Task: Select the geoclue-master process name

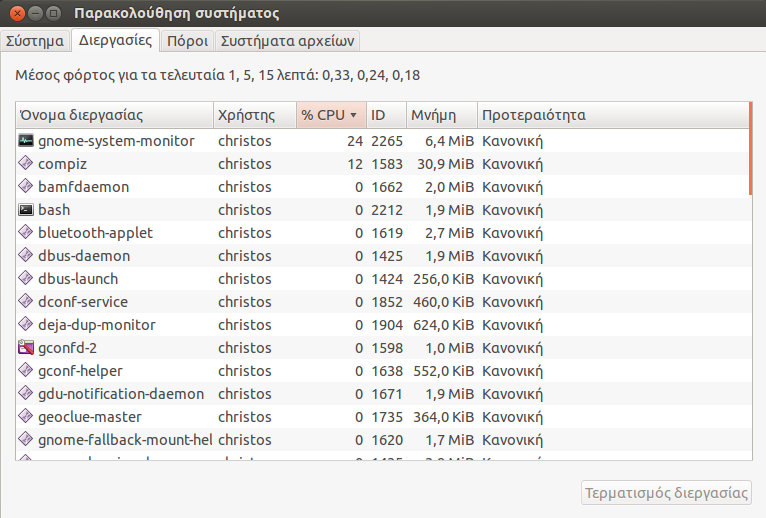Action: [90, 416]
